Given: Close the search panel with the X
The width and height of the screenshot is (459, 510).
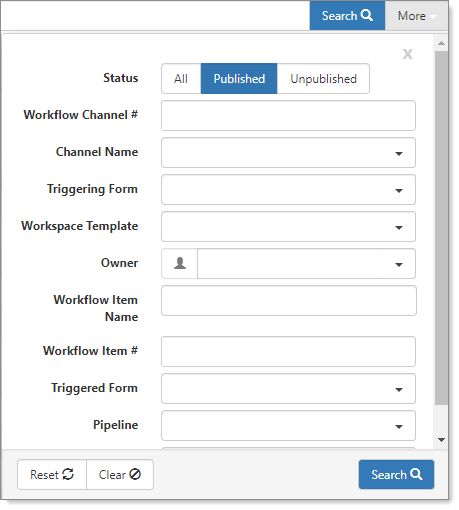Looking at the screenshot, I should pyautogui.click(x=407, y=54).
